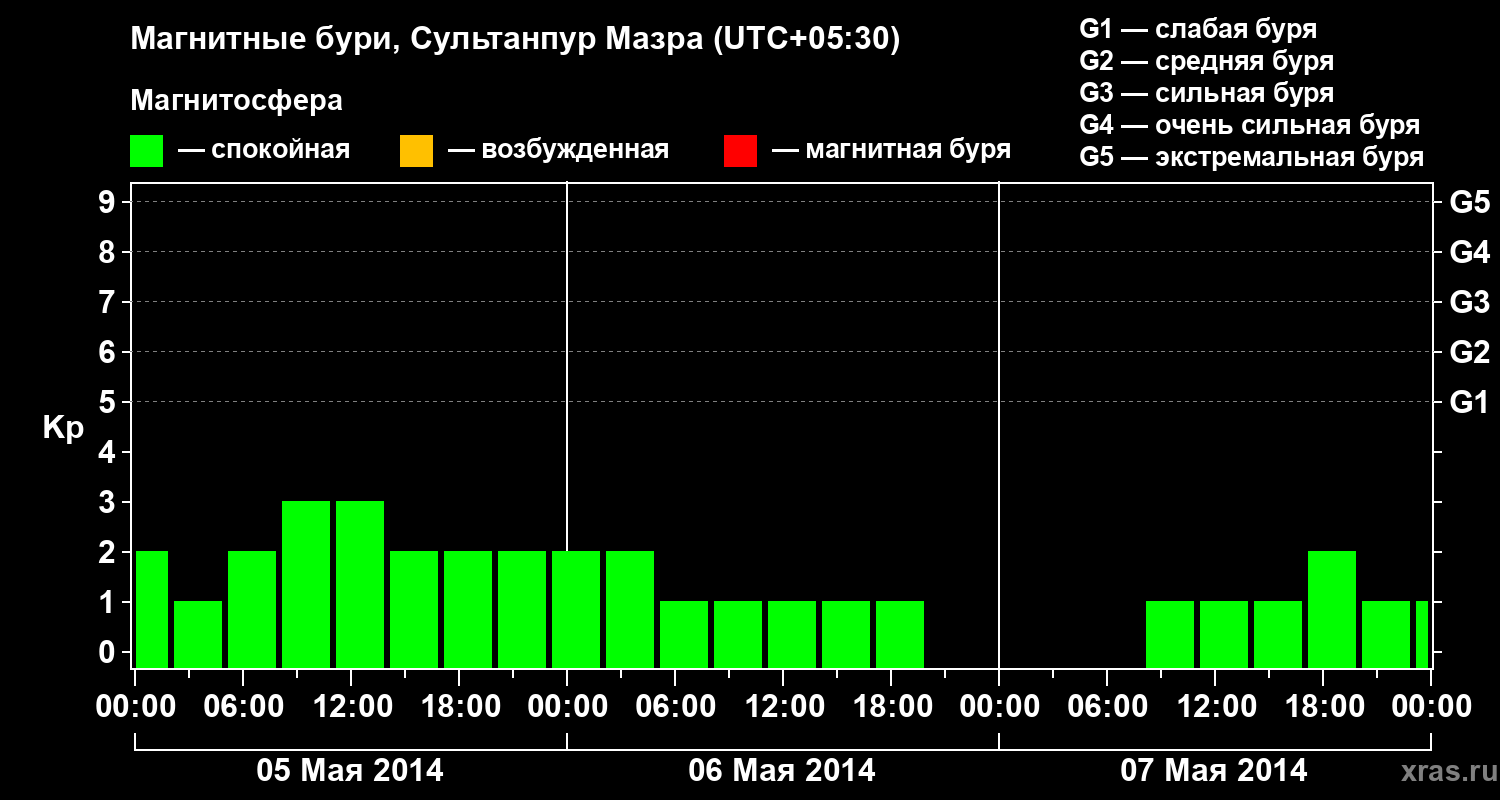Click the only Kp 1 bar on 05 Мая
This screenshot has height=800, width=1500.
coord(198,634)
